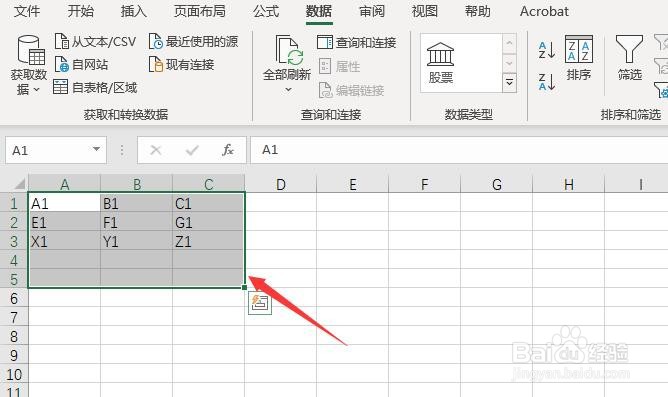Select row 4 header
Image resolution: width=668 pixels, height=397 pixels.
14,260
